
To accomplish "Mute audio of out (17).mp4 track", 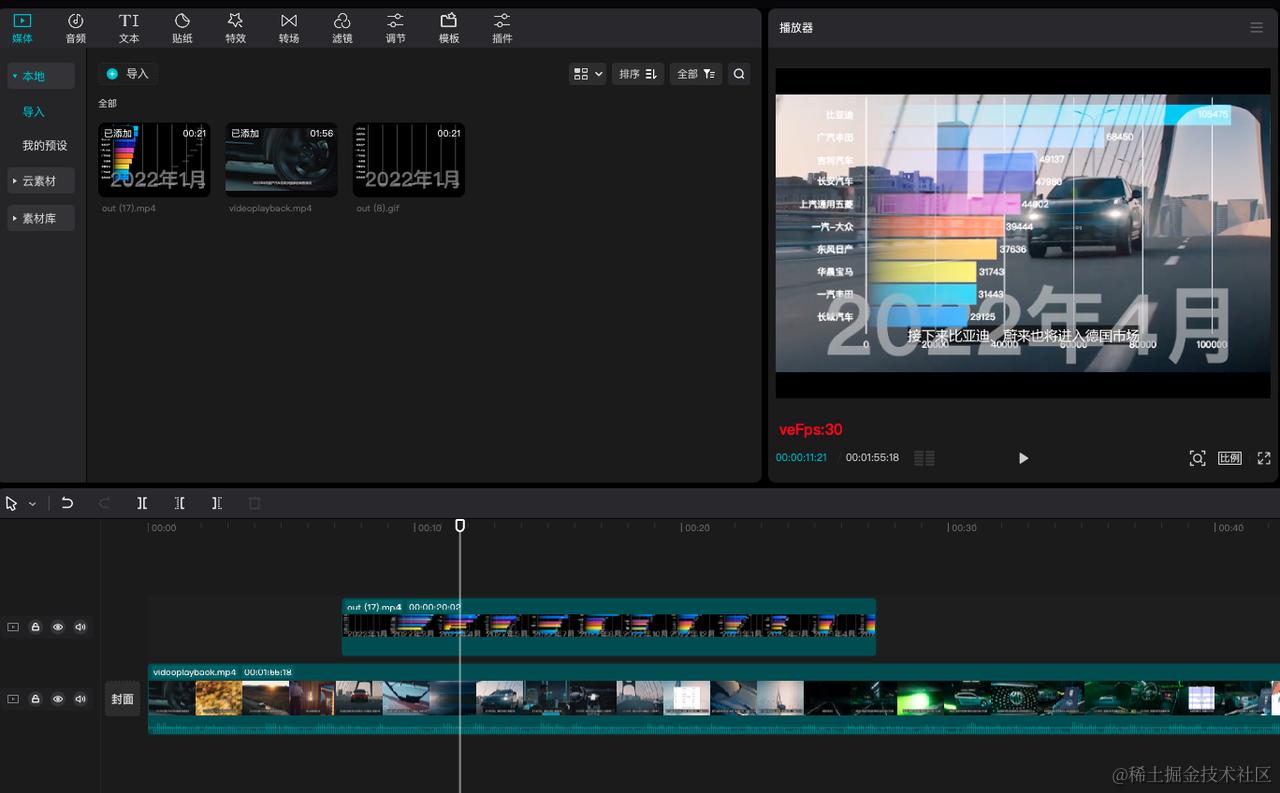I will tap(80, 627).
